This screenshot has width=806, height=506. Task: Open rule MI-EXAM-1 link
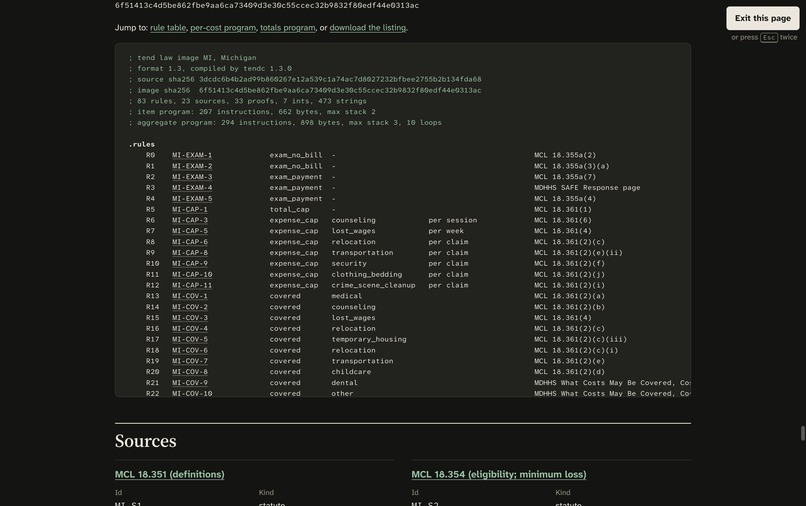[x=192, y=155]
